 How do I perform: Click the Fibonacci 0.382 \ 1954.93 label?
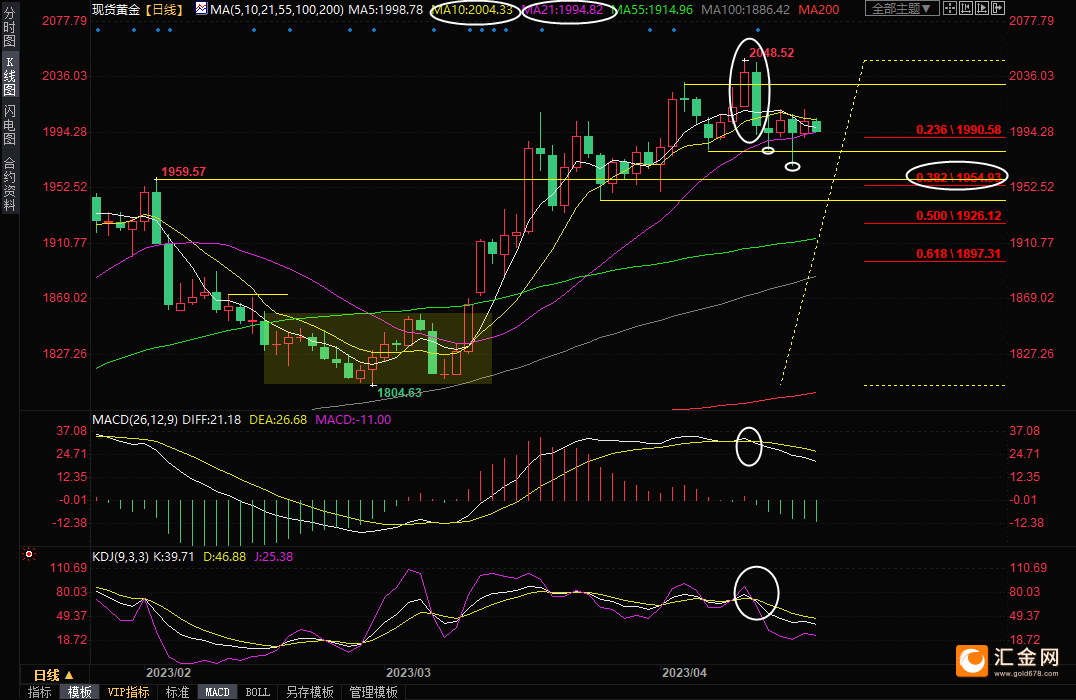coord(959,177)
